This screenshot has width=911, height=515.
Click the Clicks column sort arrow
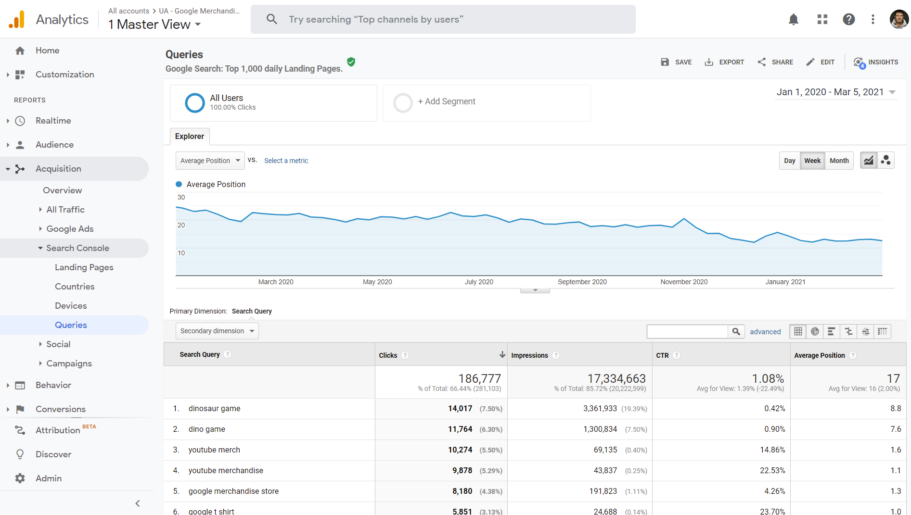(502, 355)
